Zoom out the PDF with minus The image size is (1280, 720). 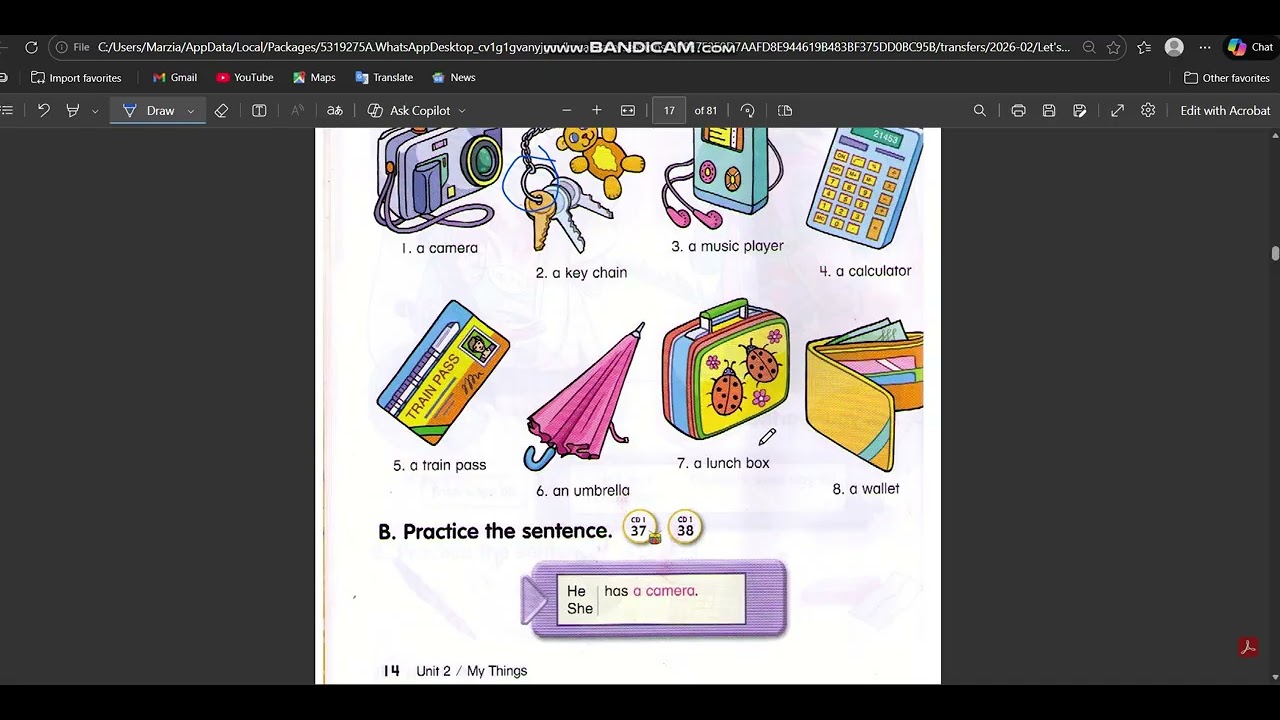[566, 110]
